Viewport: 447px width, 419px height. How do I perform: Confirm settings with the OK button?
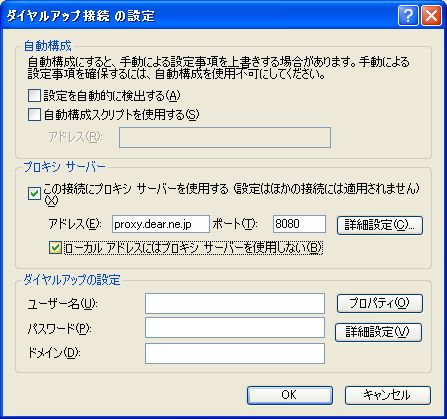[x=290, y=395]
